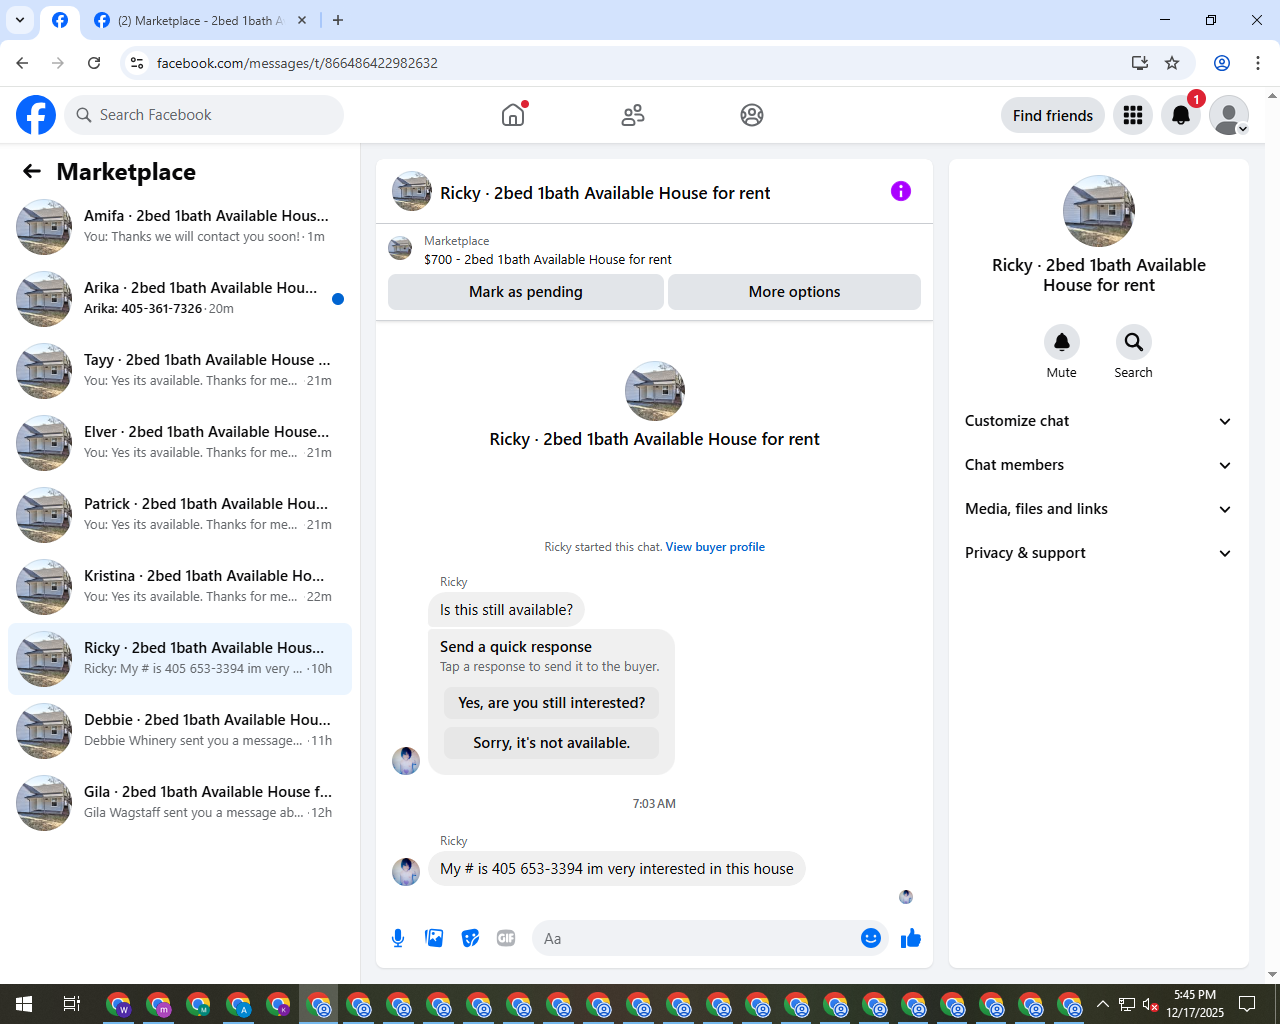
Task: Open Gila conversation in list
Action: tap(180, 803)
